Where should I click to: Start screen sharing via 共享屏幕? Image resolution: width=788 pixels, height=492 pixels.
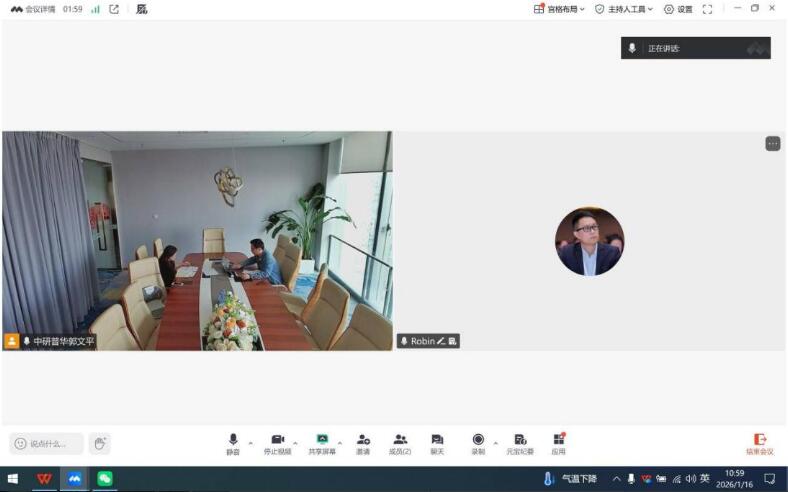point(322,443)
